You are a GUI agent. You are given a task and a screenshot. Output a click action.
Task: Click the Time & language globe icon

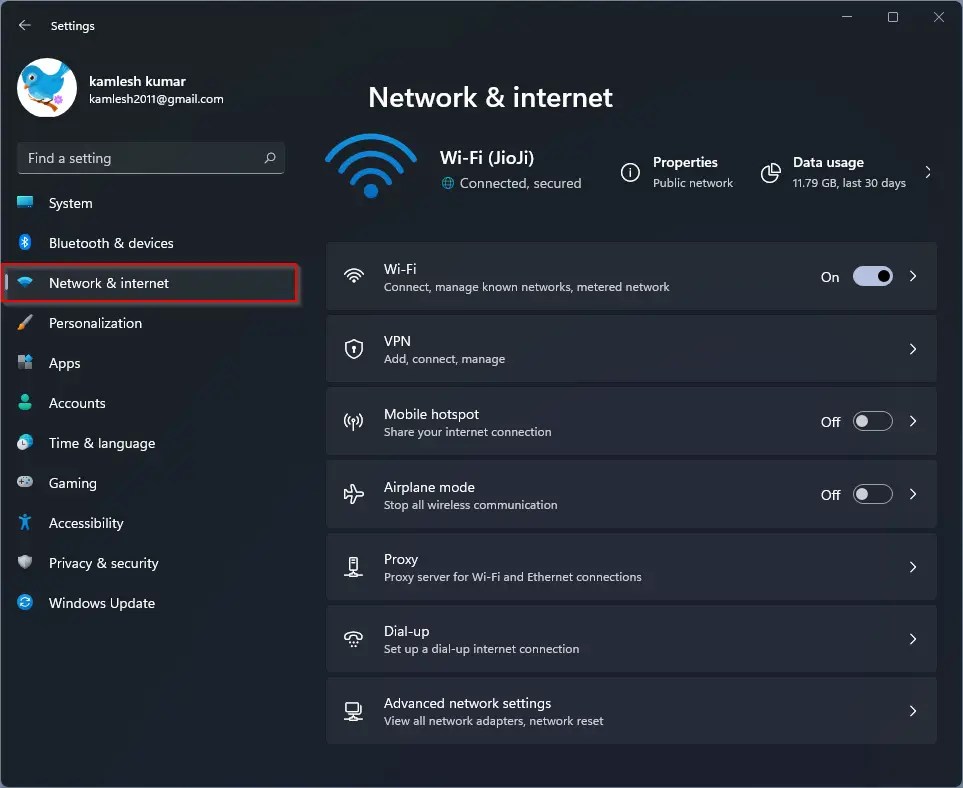pos(25,442)
